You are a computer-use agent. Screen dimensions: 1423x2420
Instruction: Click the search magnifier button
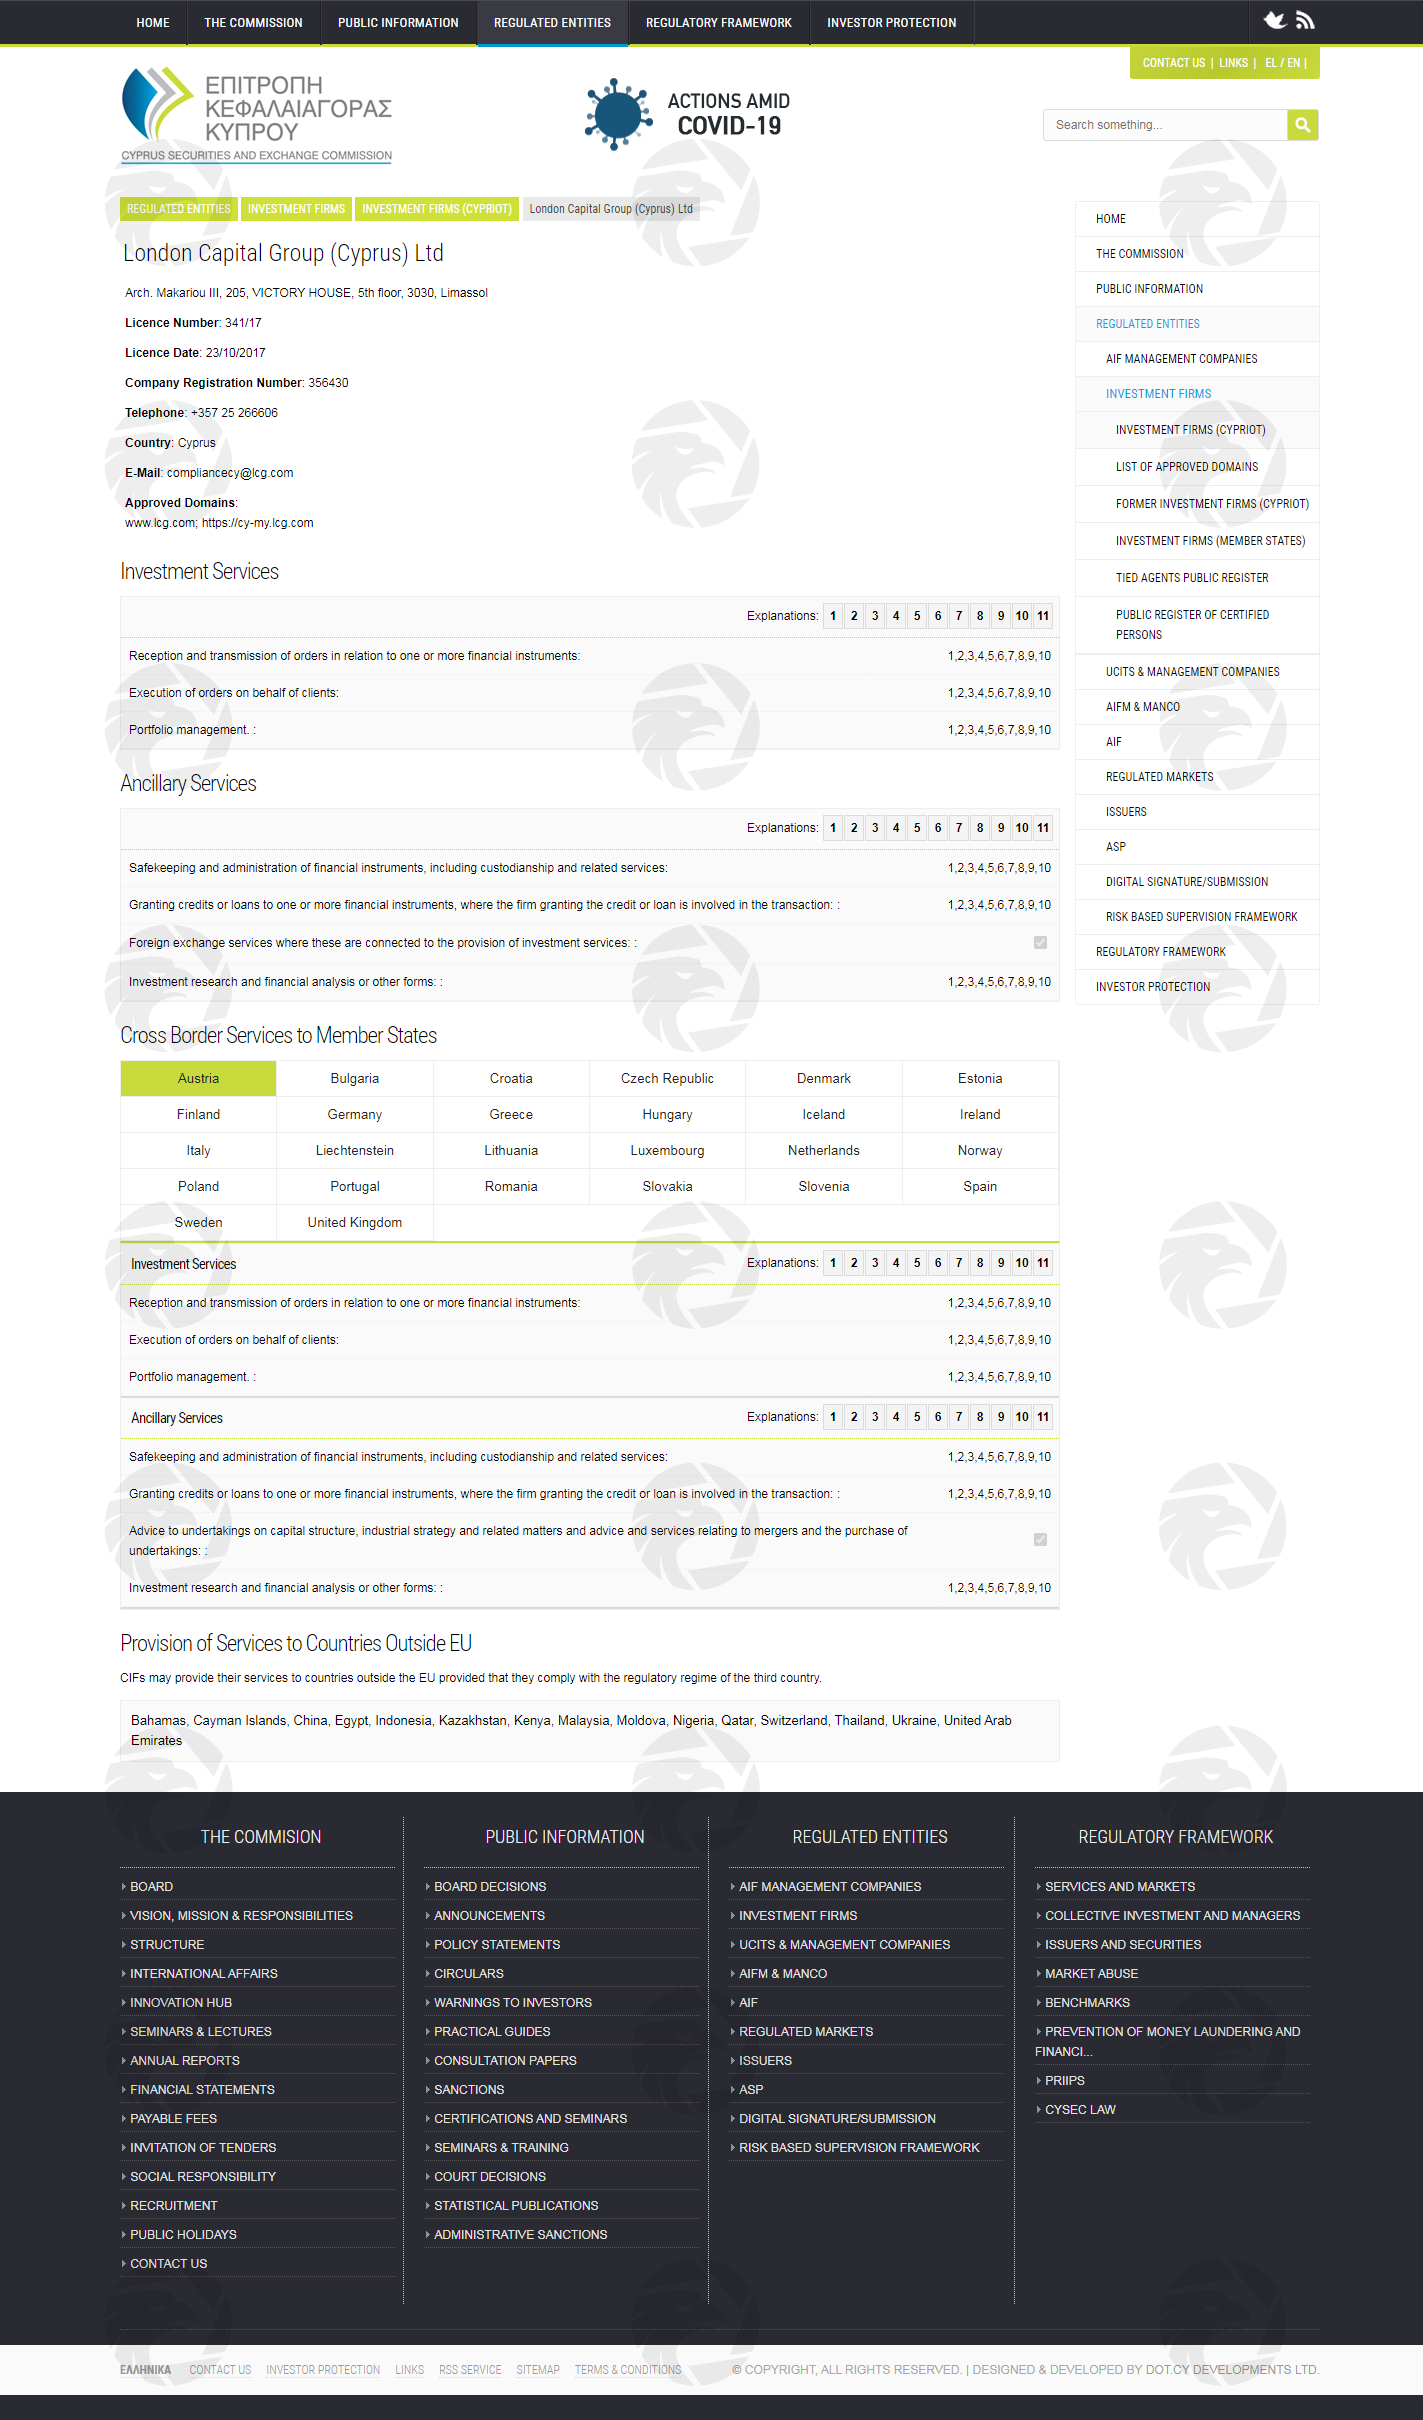point(1302,125)
